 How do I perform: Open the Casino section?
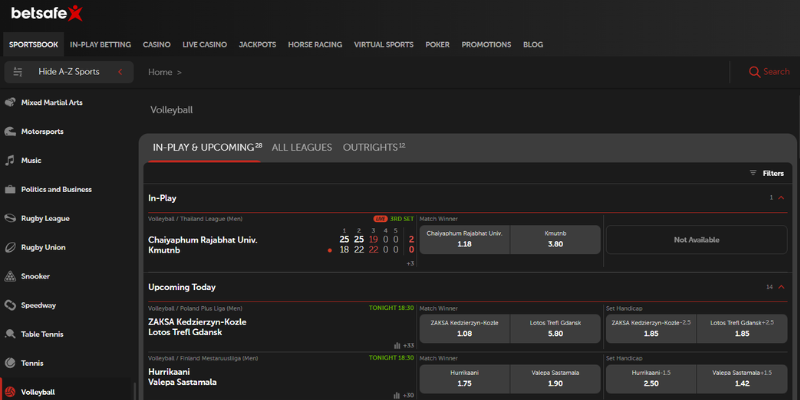157,44
